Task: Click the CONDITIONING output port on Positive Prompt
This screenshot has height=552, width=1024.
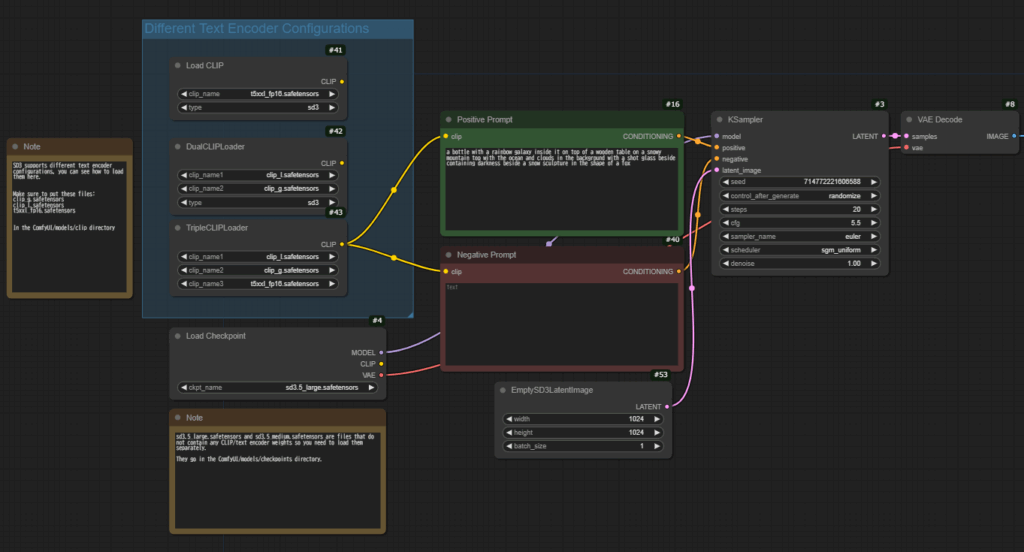Action: point(679,137)
